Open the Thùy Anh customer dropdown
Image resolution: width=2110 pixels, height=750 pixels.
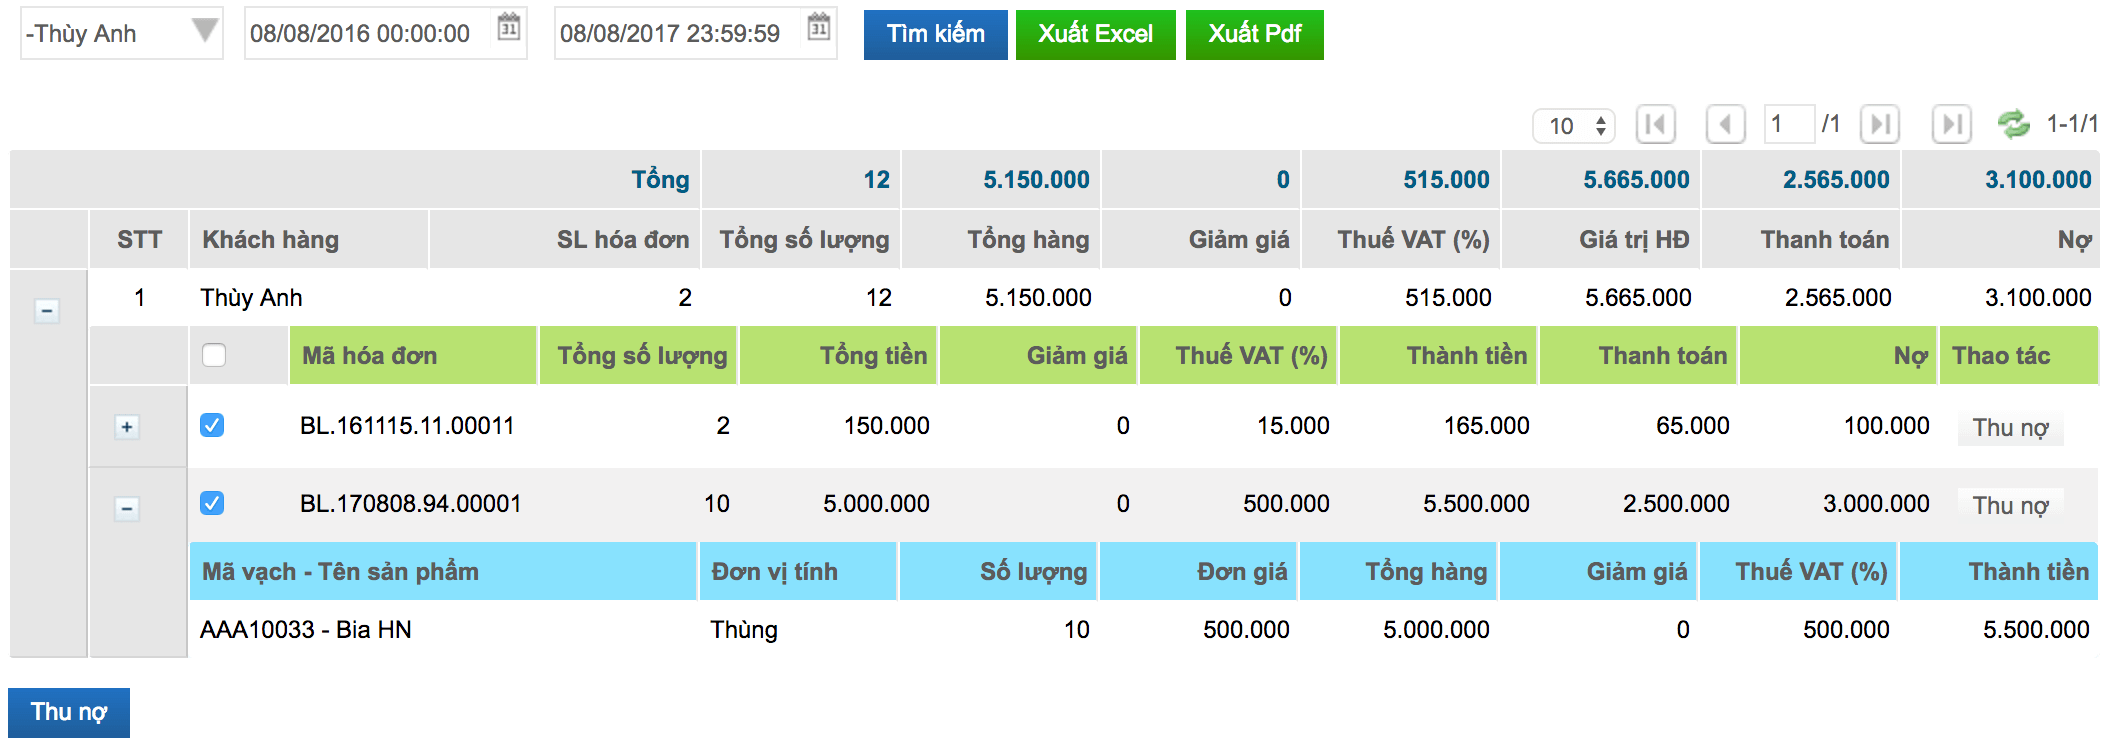121,33
